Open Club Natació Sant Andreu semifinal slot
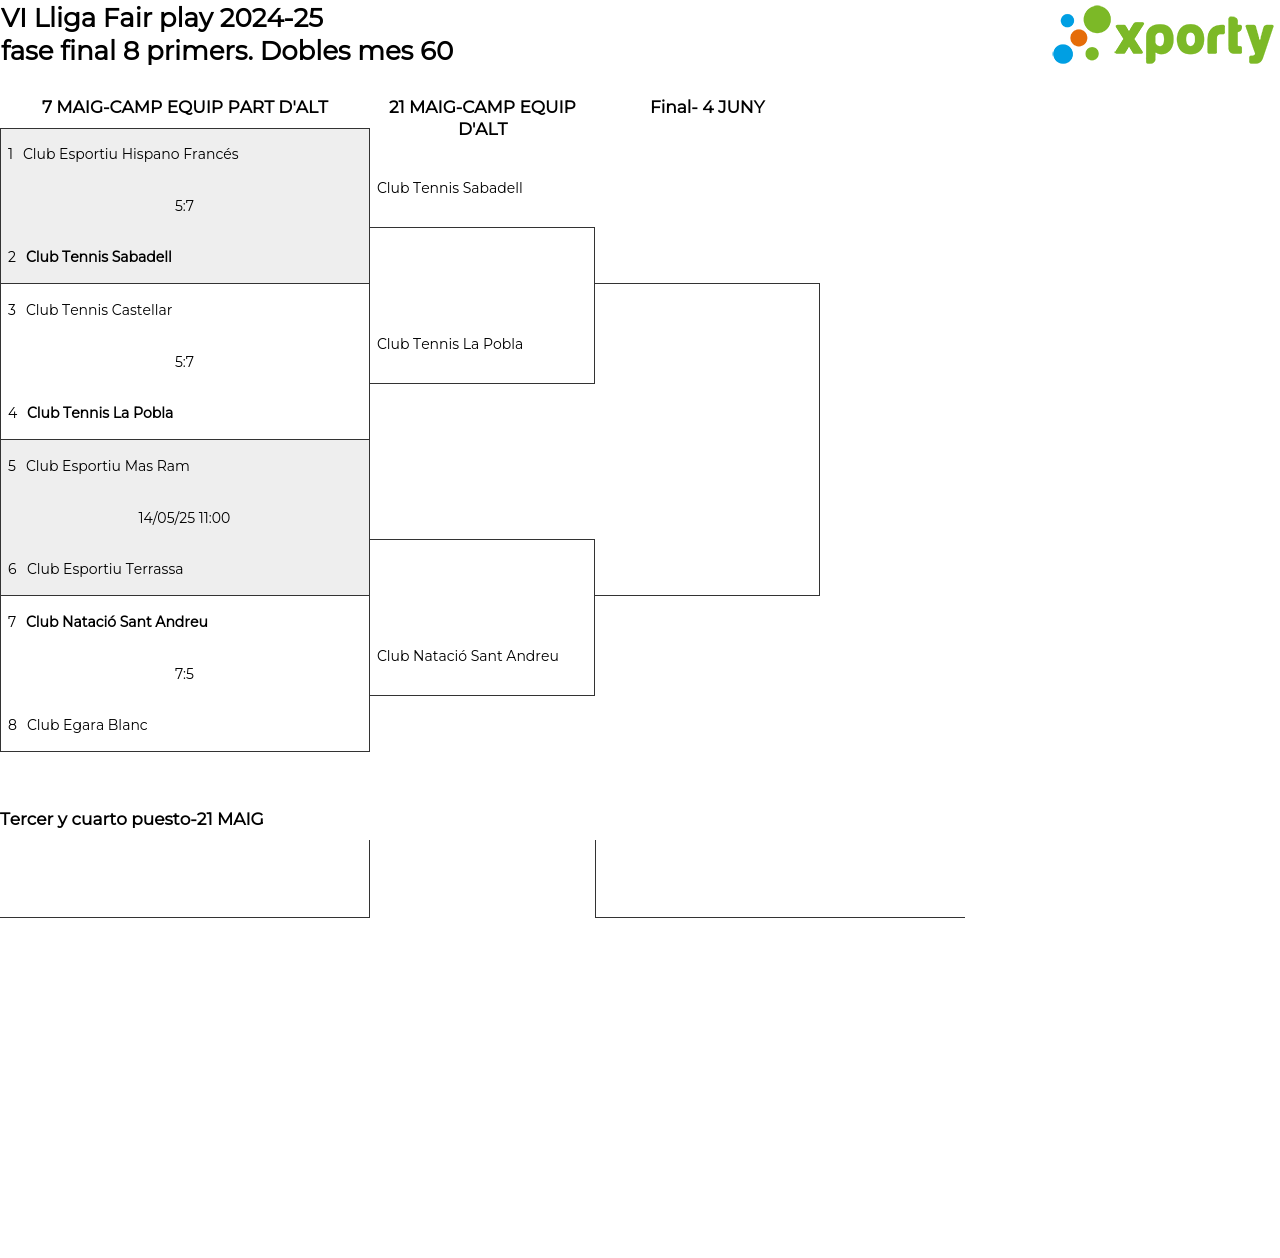 (467, 656)
